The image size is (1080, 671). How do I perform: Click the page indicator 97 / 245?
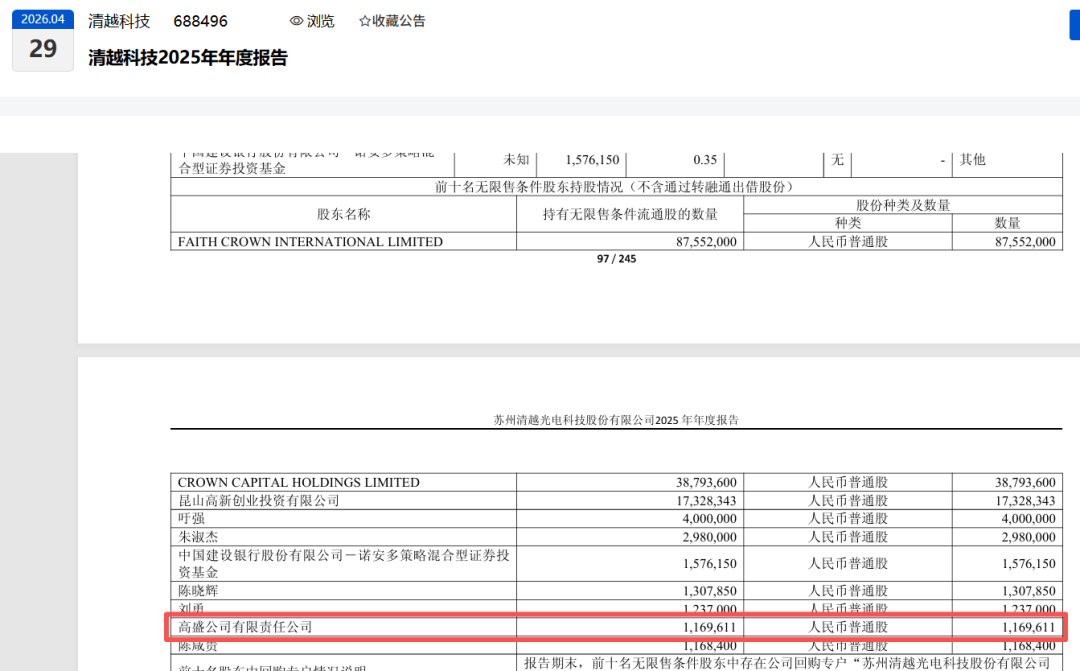(x=616, y=259)
